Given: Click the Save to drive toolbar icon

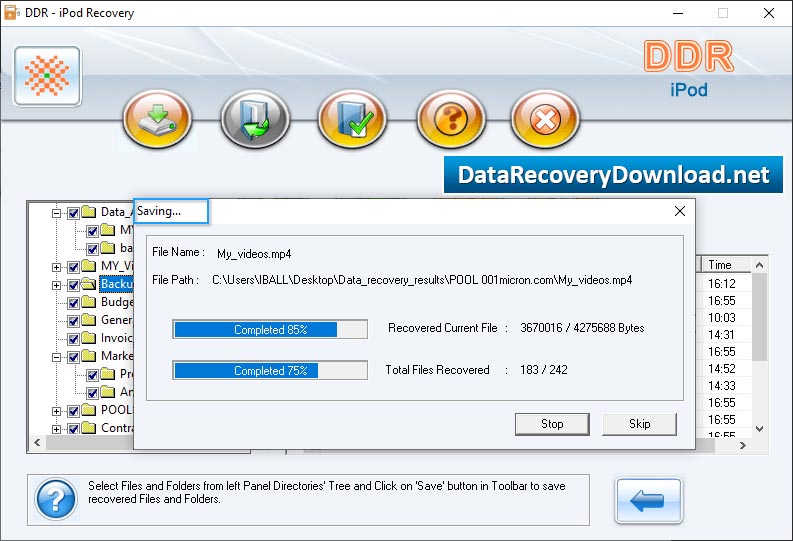Looking at the screenshot, I should (157, 118).
